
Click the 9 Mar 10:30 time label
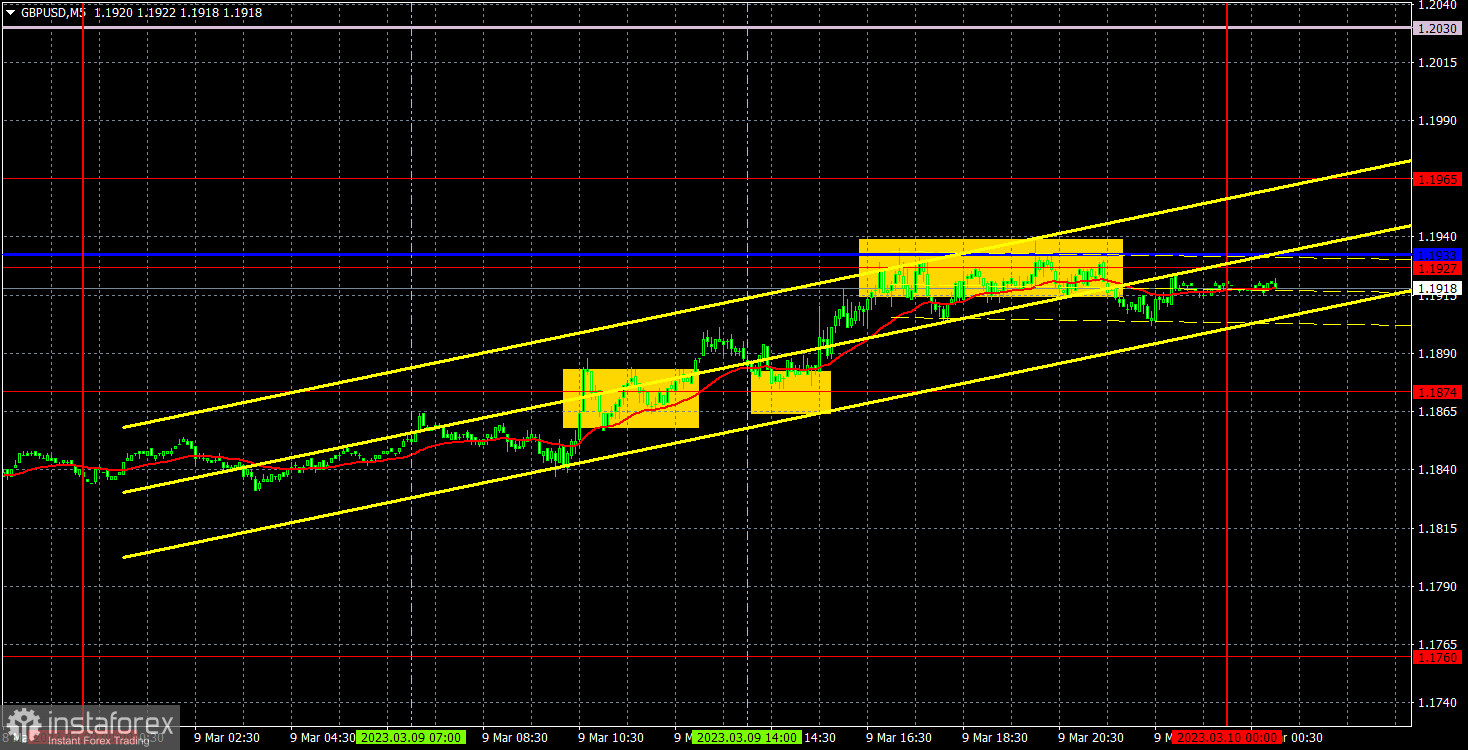tap(610, 737)
